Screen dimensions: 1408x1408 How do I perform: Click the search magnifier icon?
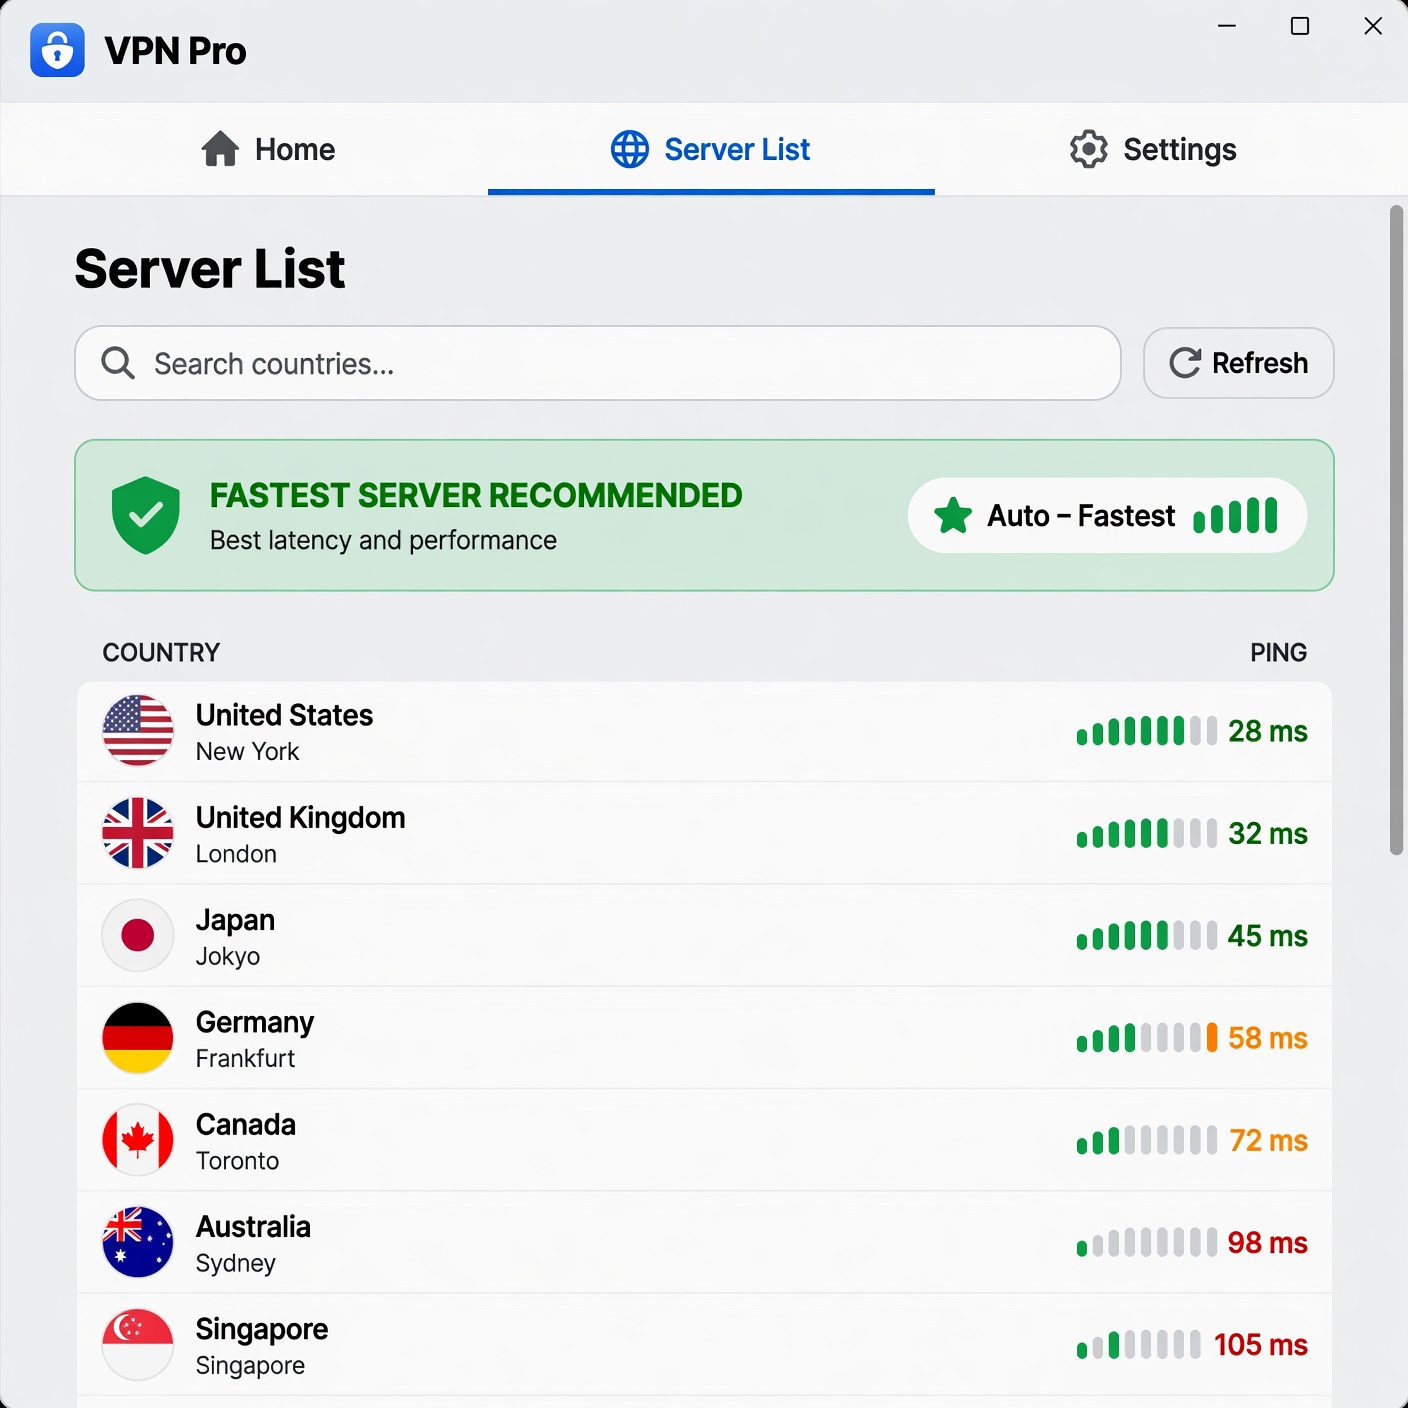point(118,363)
